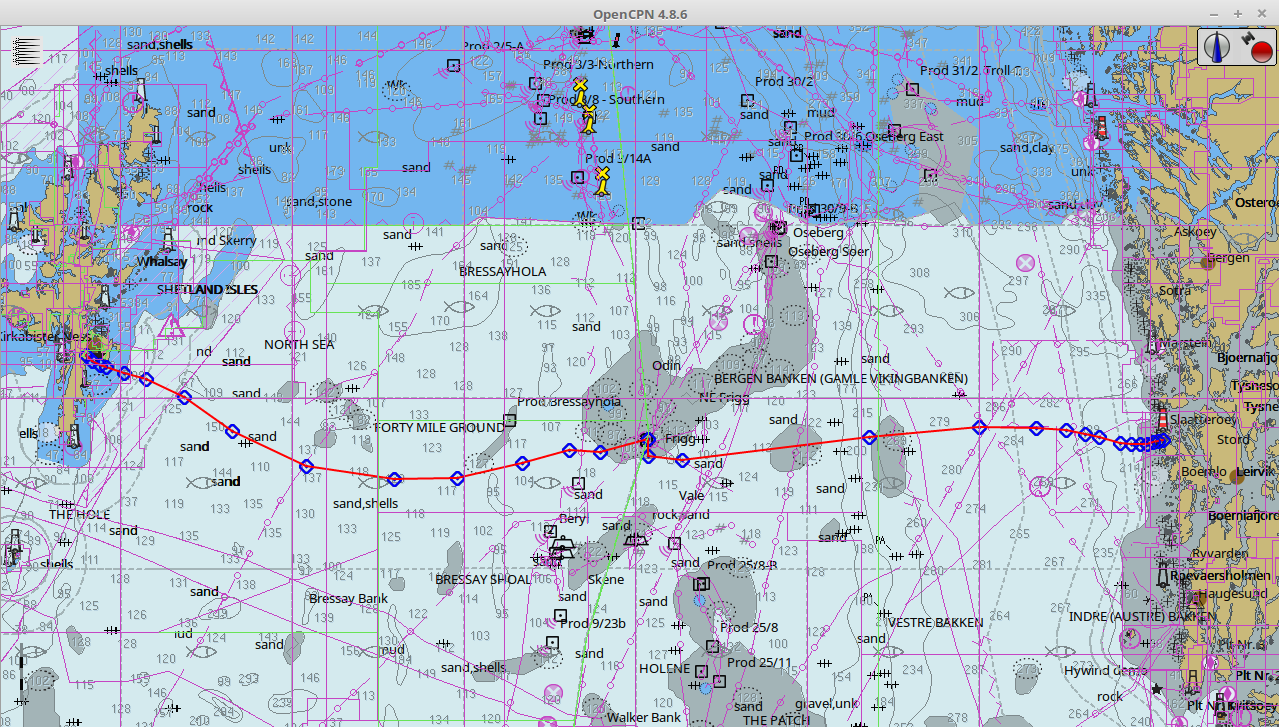Click the square platform symbol at Prod Bressayhola
The image size is (1279, 727).
pyautogui.click(x=509, y=420)
